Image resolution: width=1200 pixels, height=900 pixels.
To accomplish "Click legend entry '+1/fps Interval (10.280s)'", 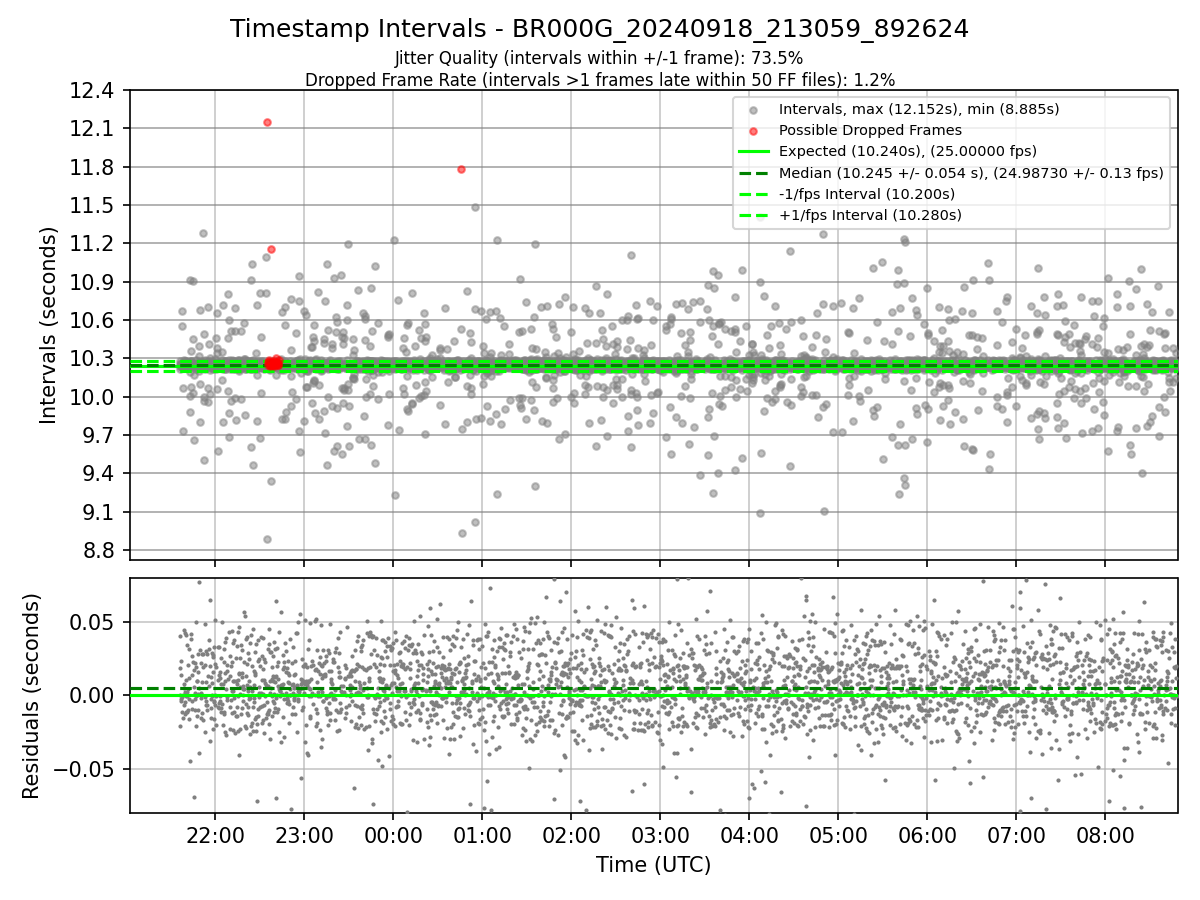I will click(x=870, y=215).
